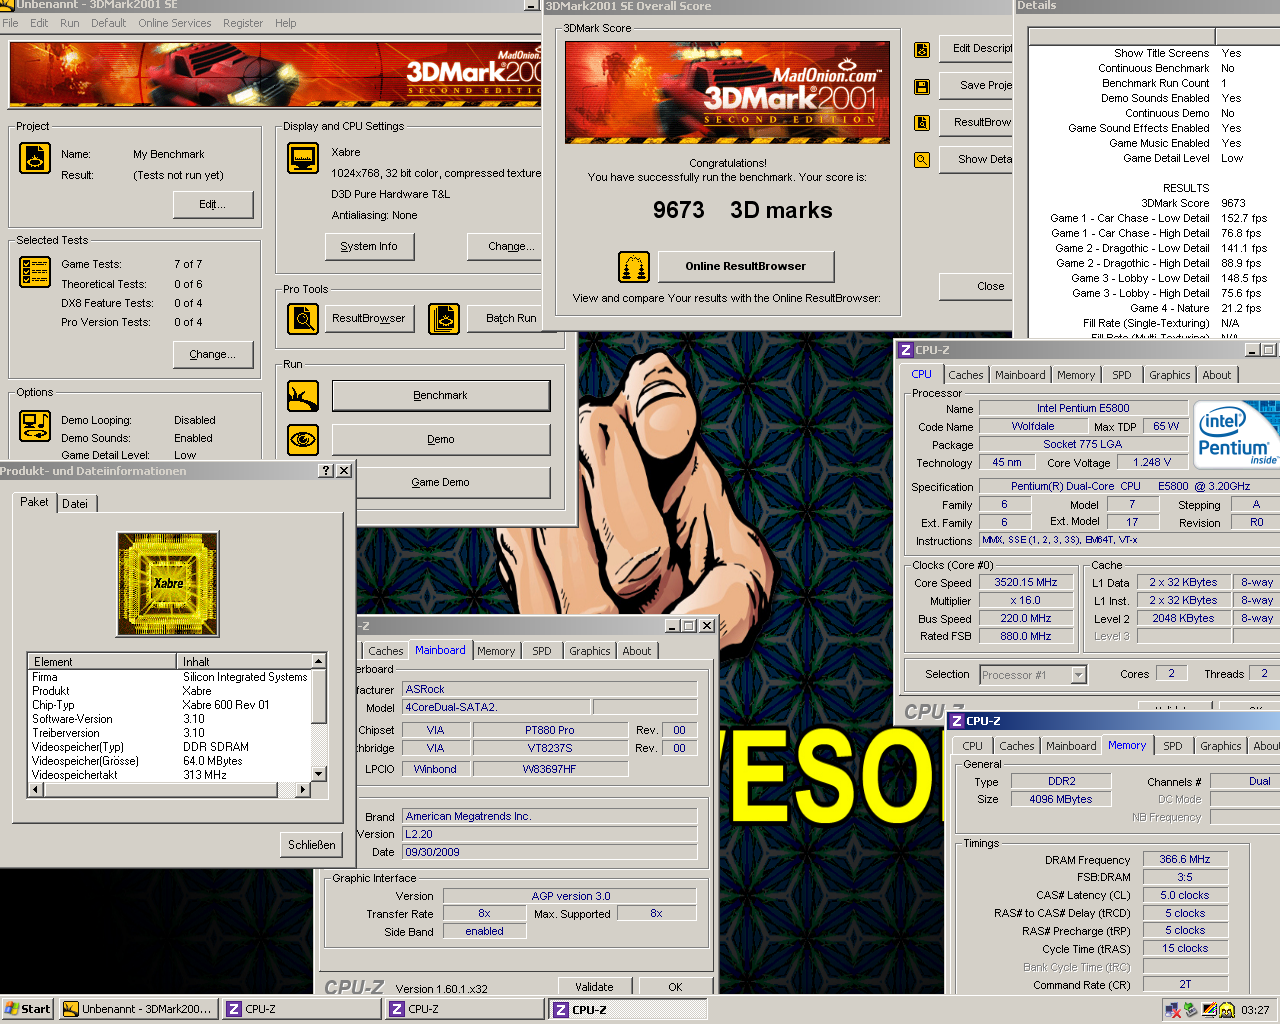The image size is (1280, 1024).
Task: Click the Save Project floppy icon
Action: (x=922, y=86)
